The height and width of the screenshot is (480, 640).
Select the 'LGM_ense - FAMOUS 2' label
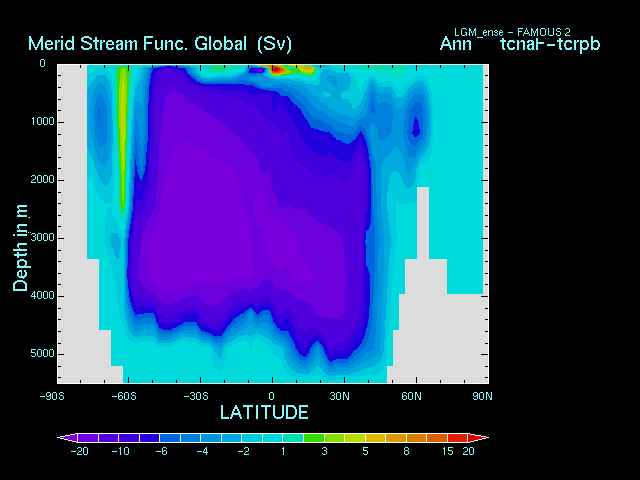(512, 32)
